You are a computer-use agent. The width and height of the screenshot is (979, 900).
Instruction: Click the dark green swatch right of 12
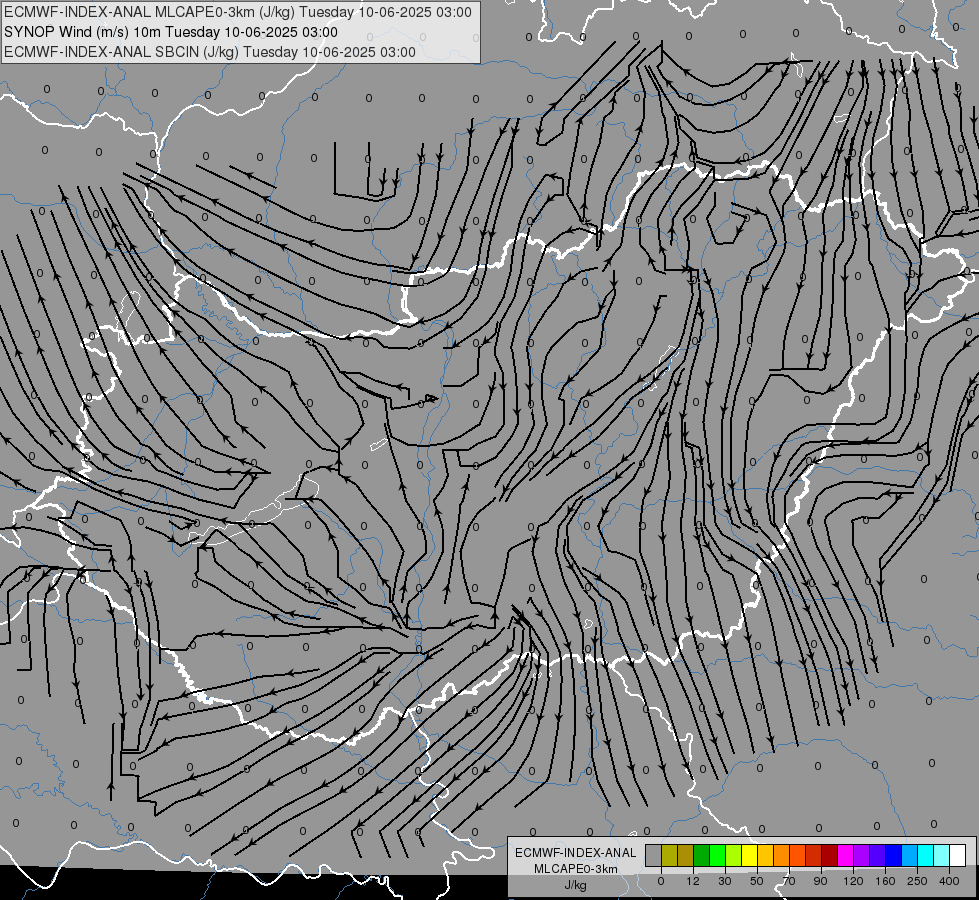(x=702, y=856)
